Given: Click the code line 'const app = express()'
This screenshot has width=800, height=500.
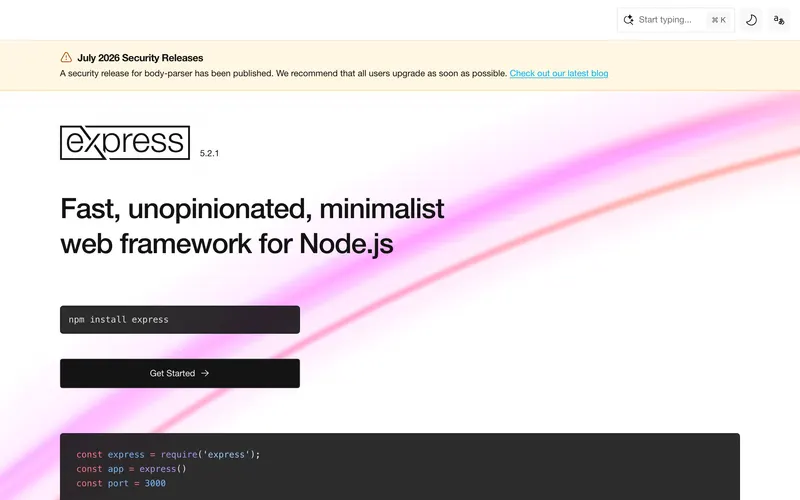Looking at the screenshot, I should (x=132, y=468).
